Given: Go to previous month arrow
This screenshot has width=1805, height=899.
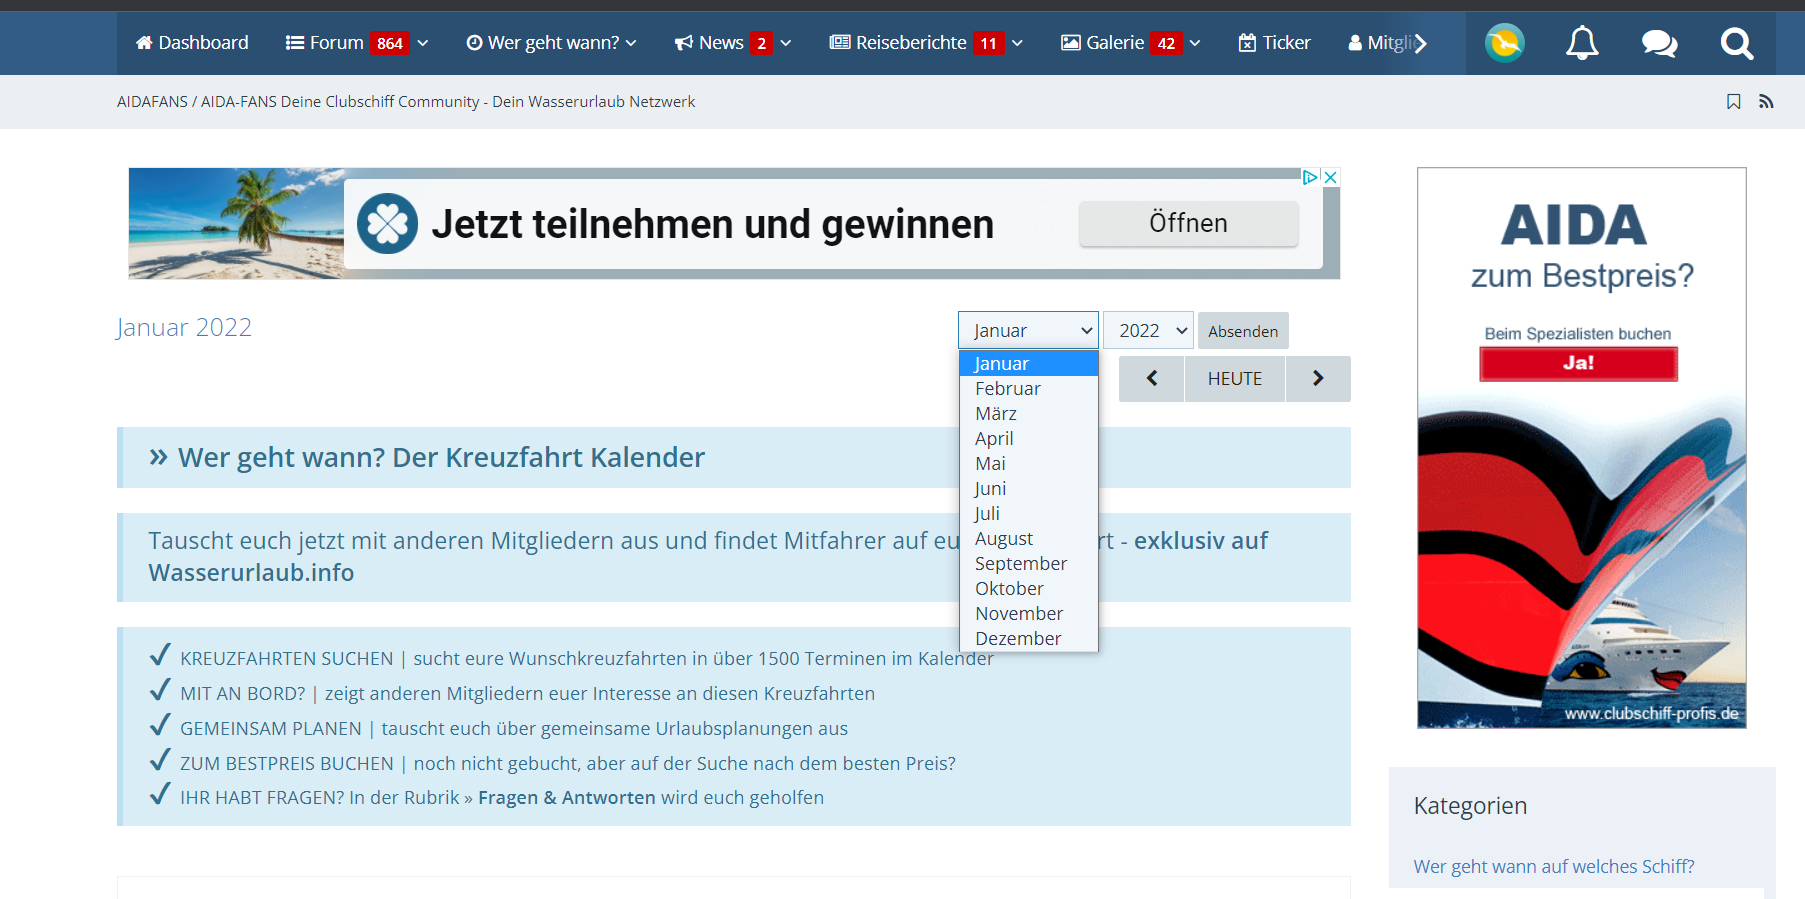Looking at the screenshot, I should pyautogui.click(x=1151, y=379).
